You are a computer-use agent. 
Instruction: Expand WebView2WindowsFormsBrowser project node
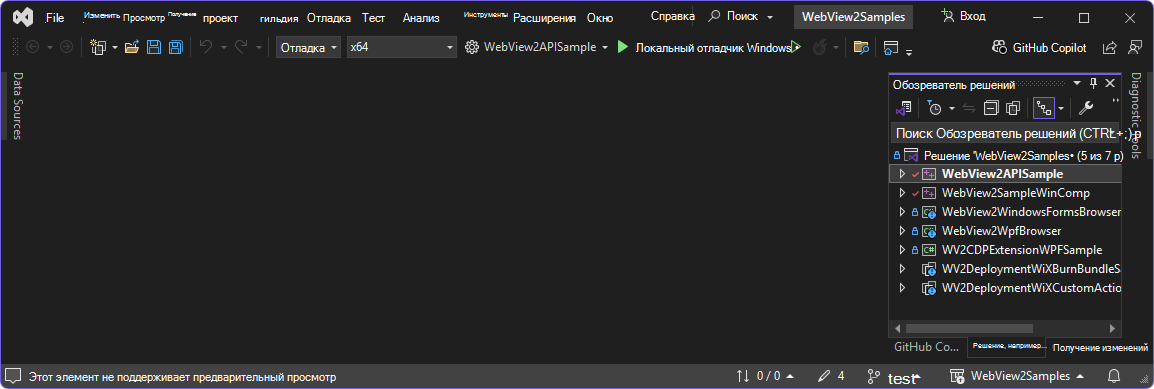902,213
